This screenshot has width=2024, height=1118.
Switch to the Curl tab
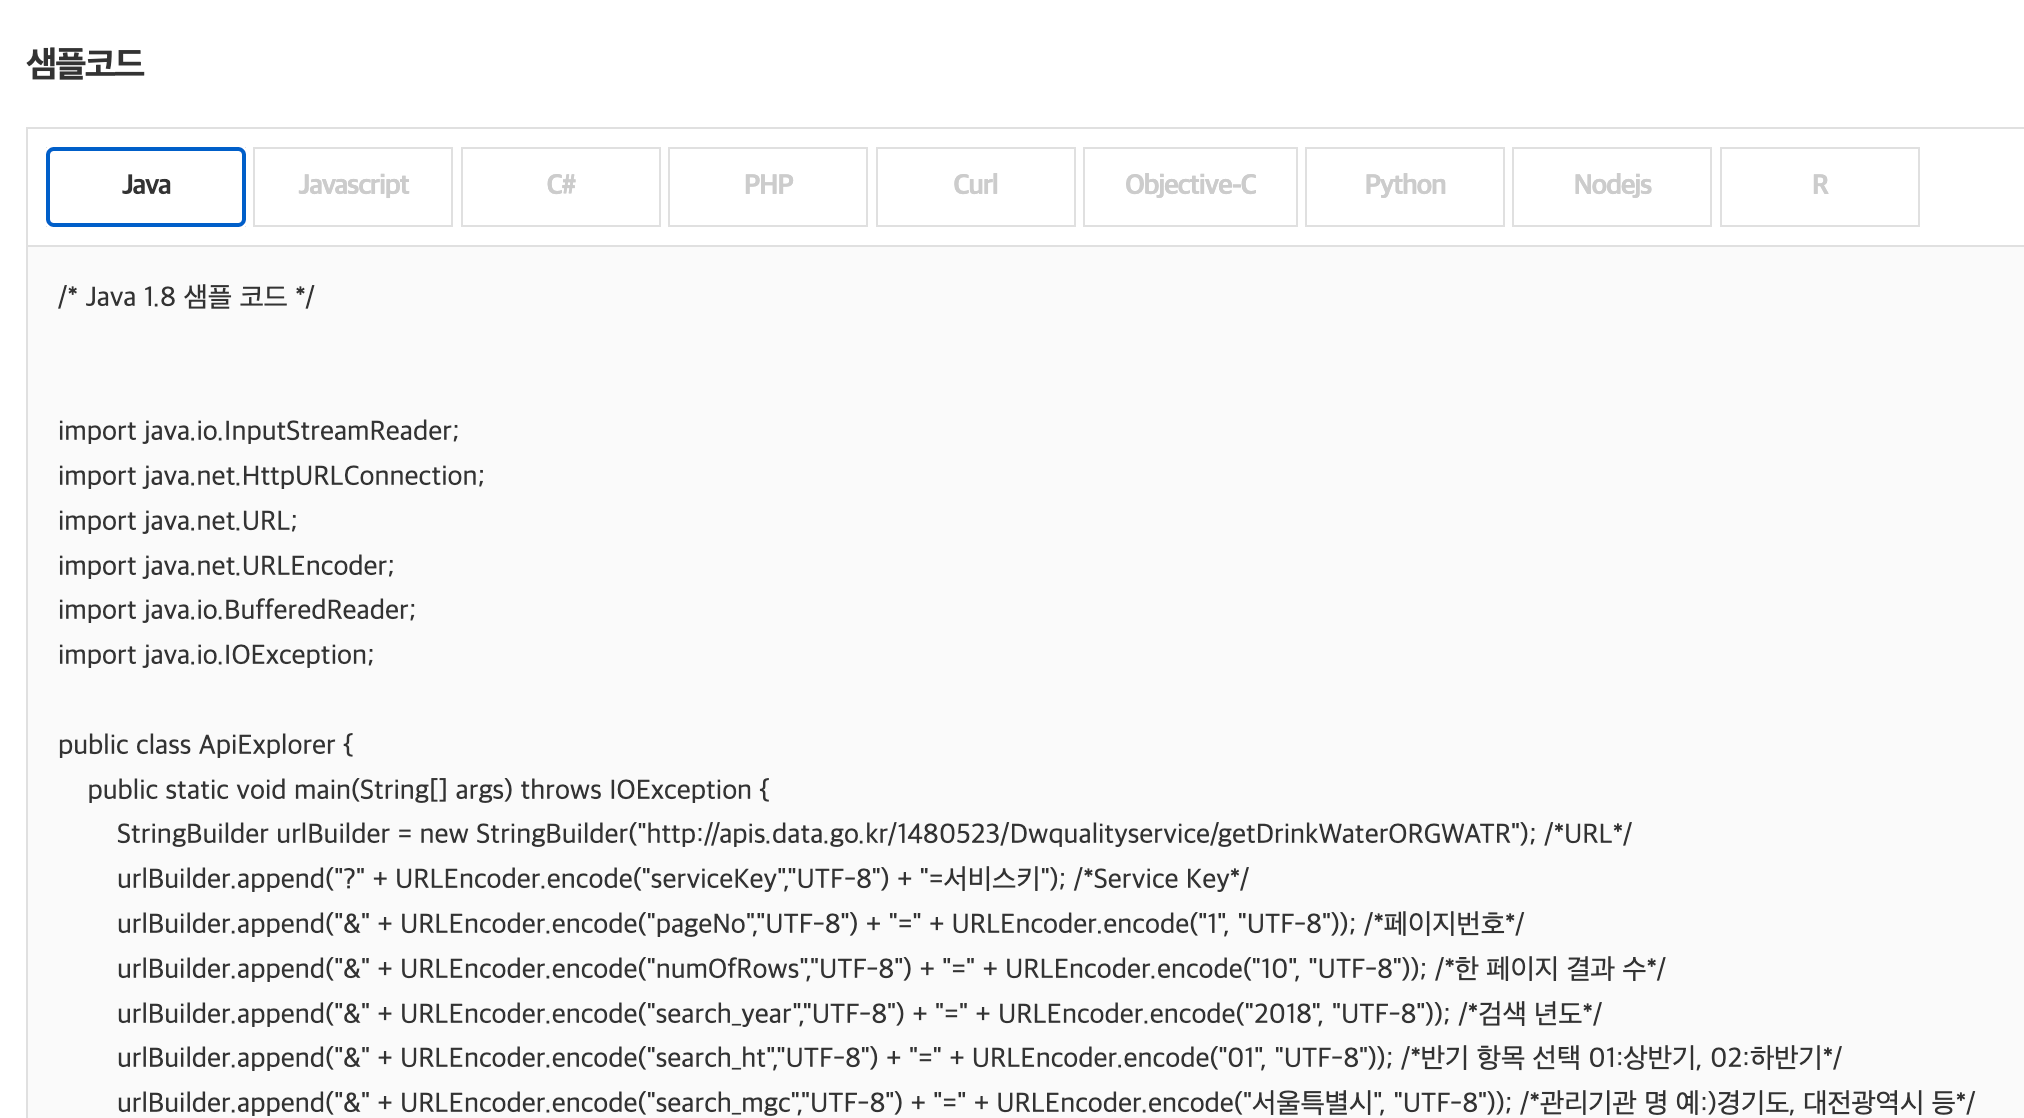[975, 186]
